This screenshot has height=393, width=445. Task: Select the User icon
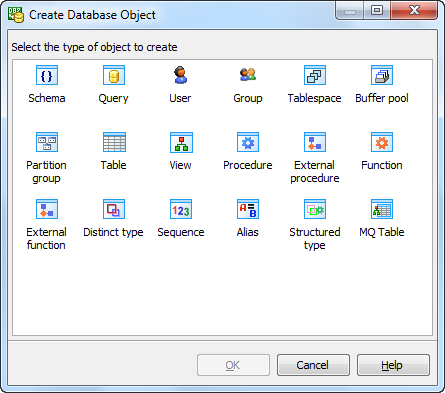click(181, 75)
